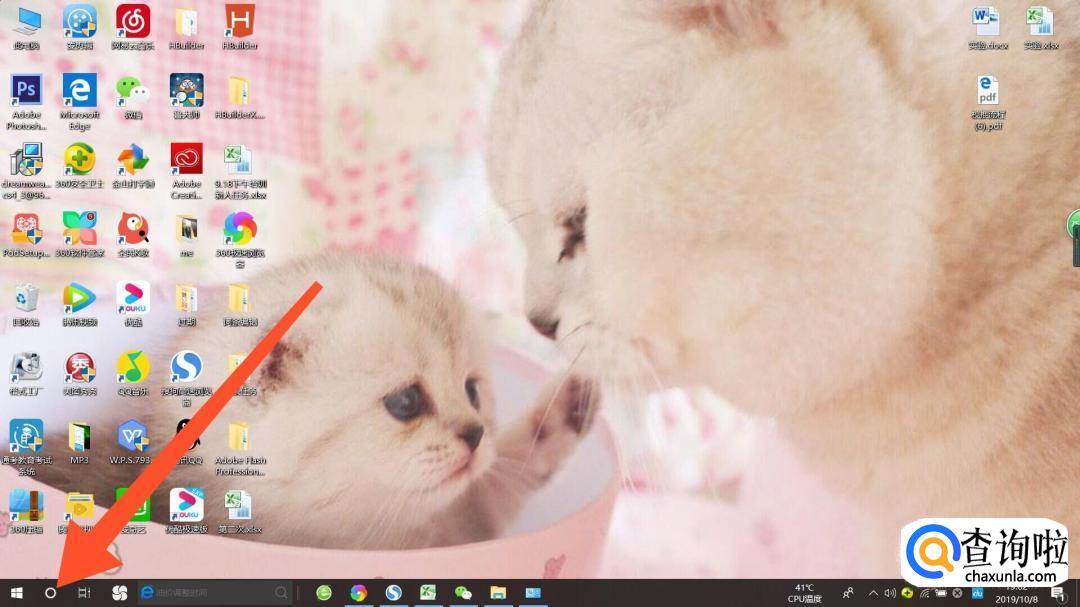Select the Sogou browser desktop shortcut
The image size is (1080, 607).
coord(186,378)
